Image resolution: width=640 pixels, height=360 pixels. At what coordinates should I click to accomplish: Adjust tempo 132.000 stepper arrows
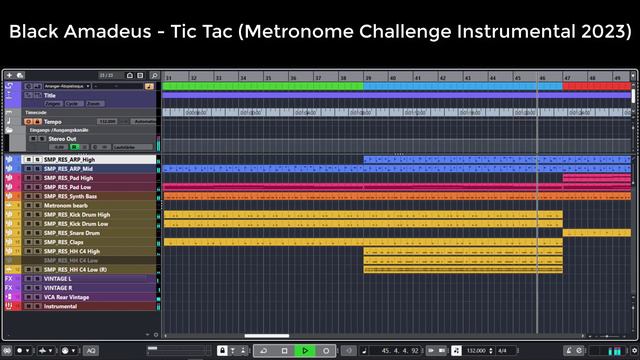click(x=491, y=351)
